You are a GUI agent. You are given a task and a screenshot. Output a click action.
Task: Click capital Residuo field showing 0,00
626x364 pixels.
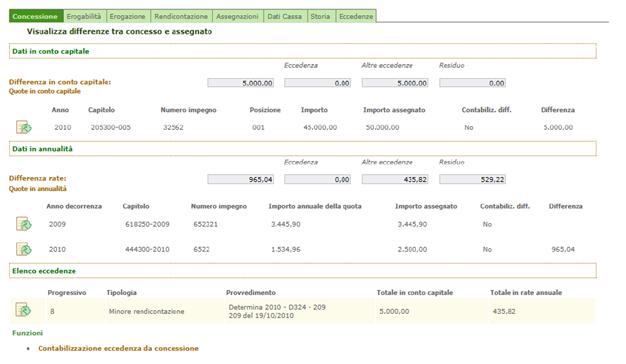click(x=472, y=83)
